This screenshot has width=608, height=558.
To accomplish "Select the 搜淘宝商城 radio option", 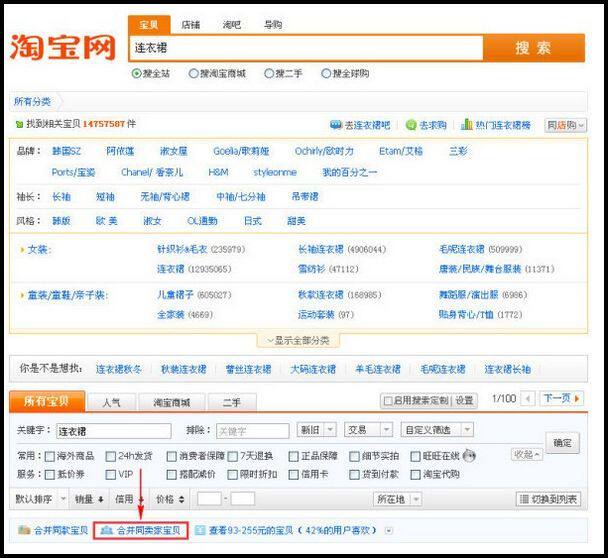I will coord(193,73).
